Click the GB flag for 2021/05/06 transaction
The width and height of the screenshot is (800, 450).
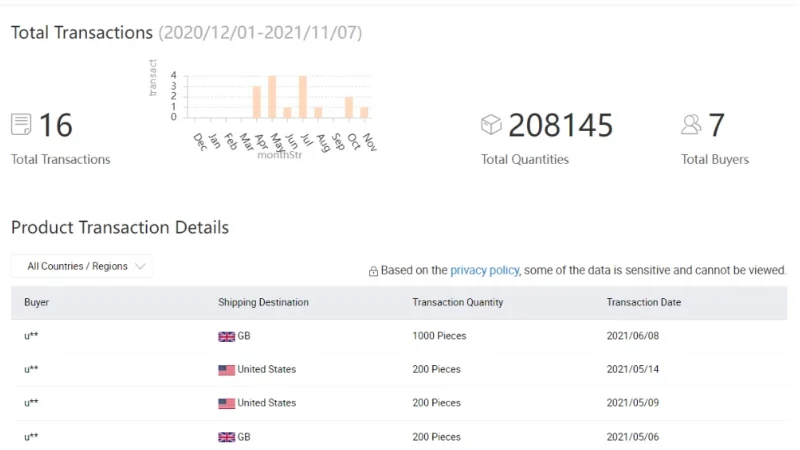point(226,437)
